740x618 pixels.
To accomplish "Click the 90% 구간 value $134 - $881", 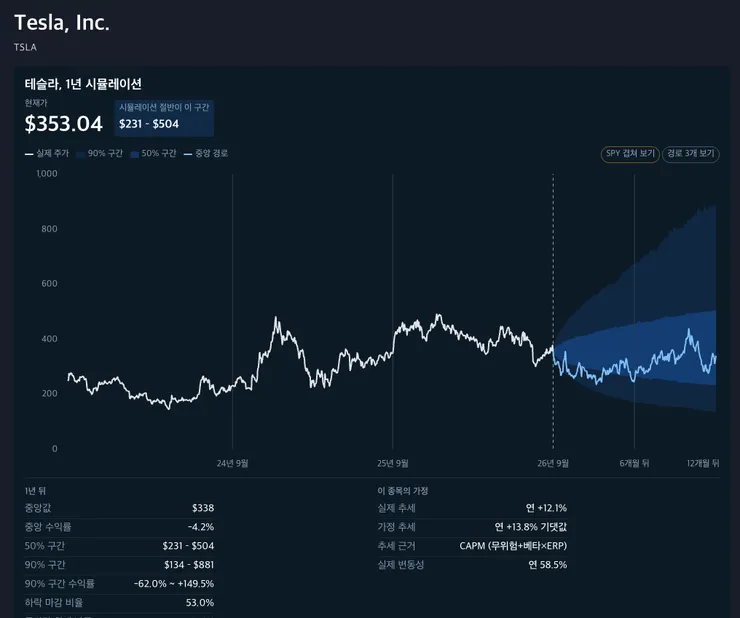I will (x=189, y=565).
